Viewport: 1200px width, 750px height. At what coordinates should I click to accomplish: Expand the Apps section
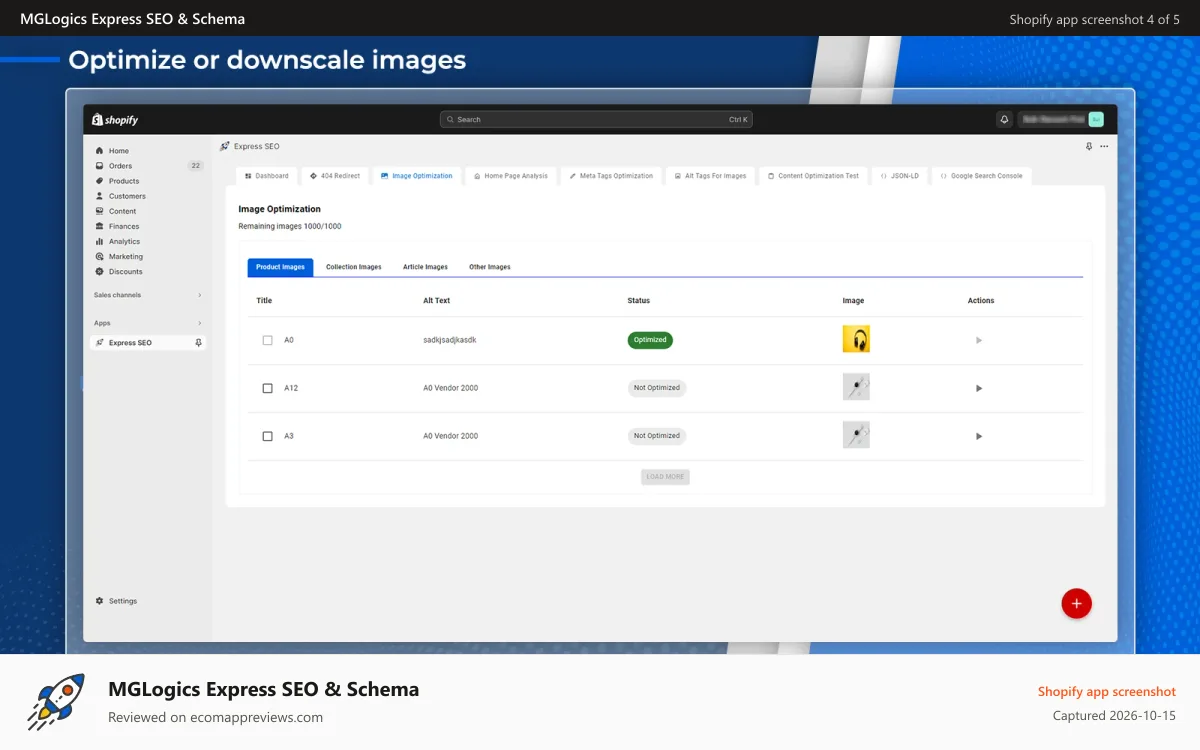pos(148,323)
